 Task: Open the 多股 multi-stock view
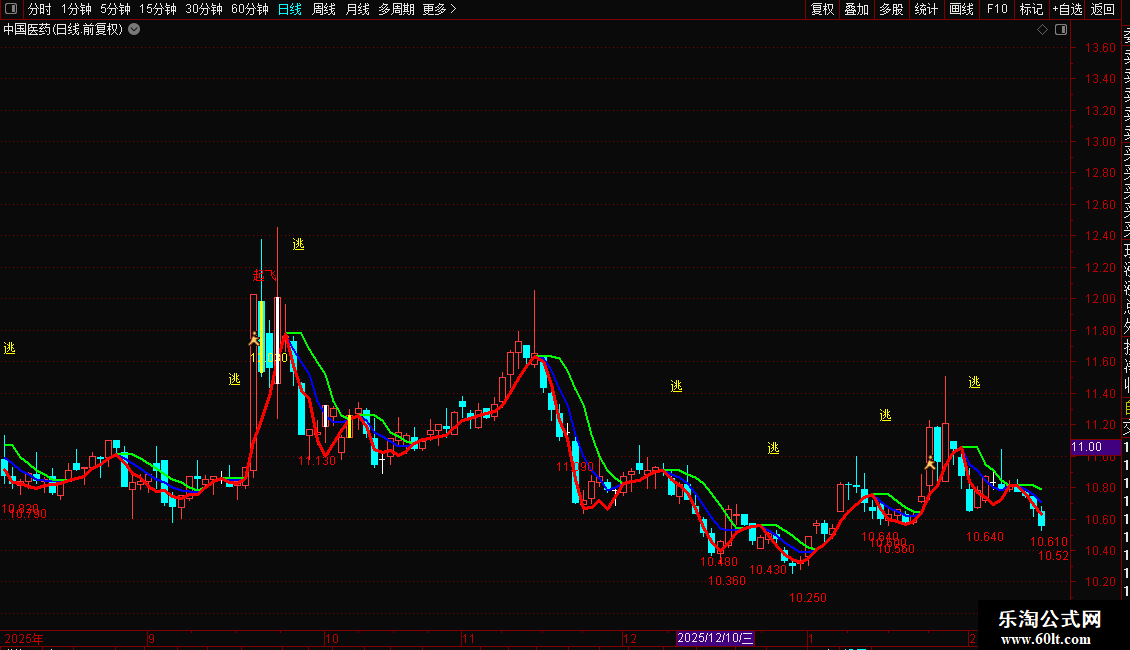[x=891, y=9]
